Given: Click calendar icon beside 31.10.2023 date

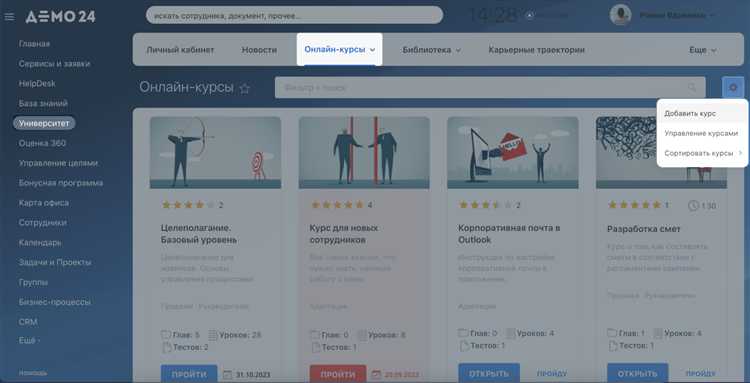Looking at the screenshot, I should pos(228,374).
